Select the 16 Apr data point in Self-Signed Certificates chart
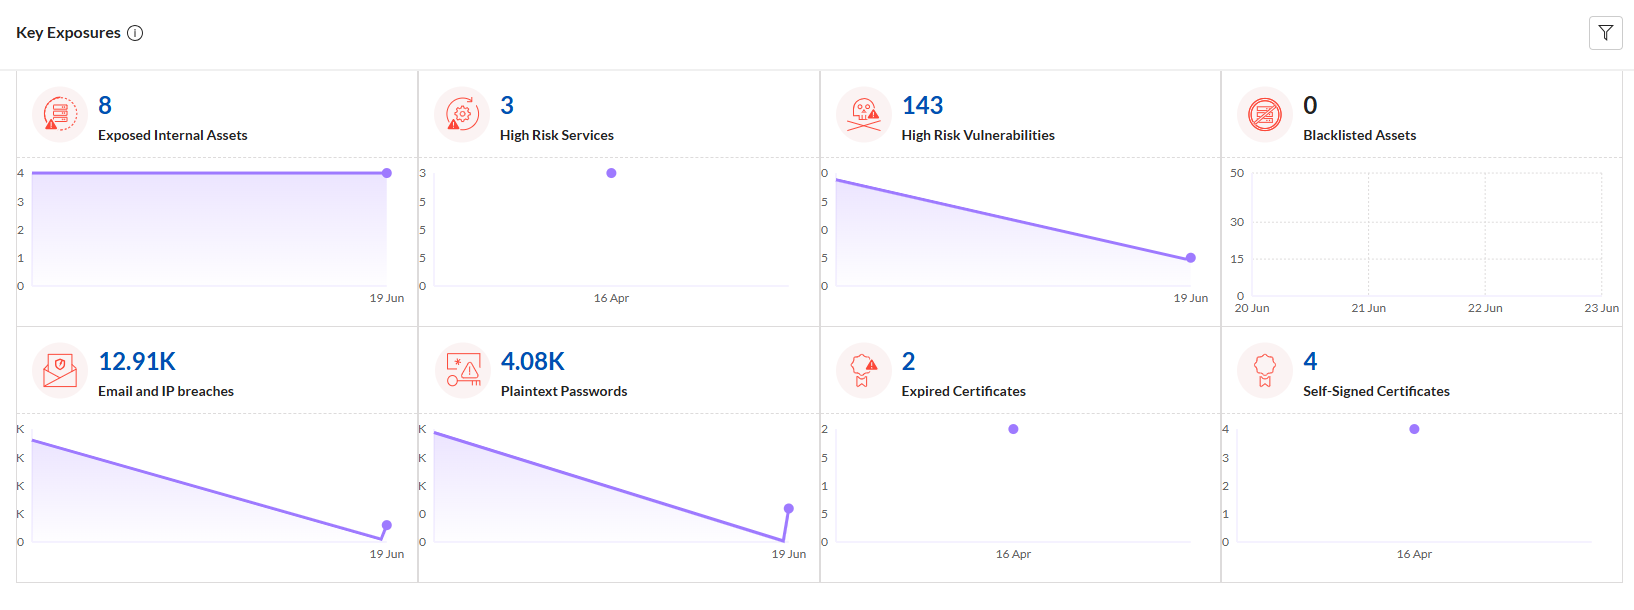Image resolution: width=1634 pixels, height=610 pixels. pos(1414,429)
